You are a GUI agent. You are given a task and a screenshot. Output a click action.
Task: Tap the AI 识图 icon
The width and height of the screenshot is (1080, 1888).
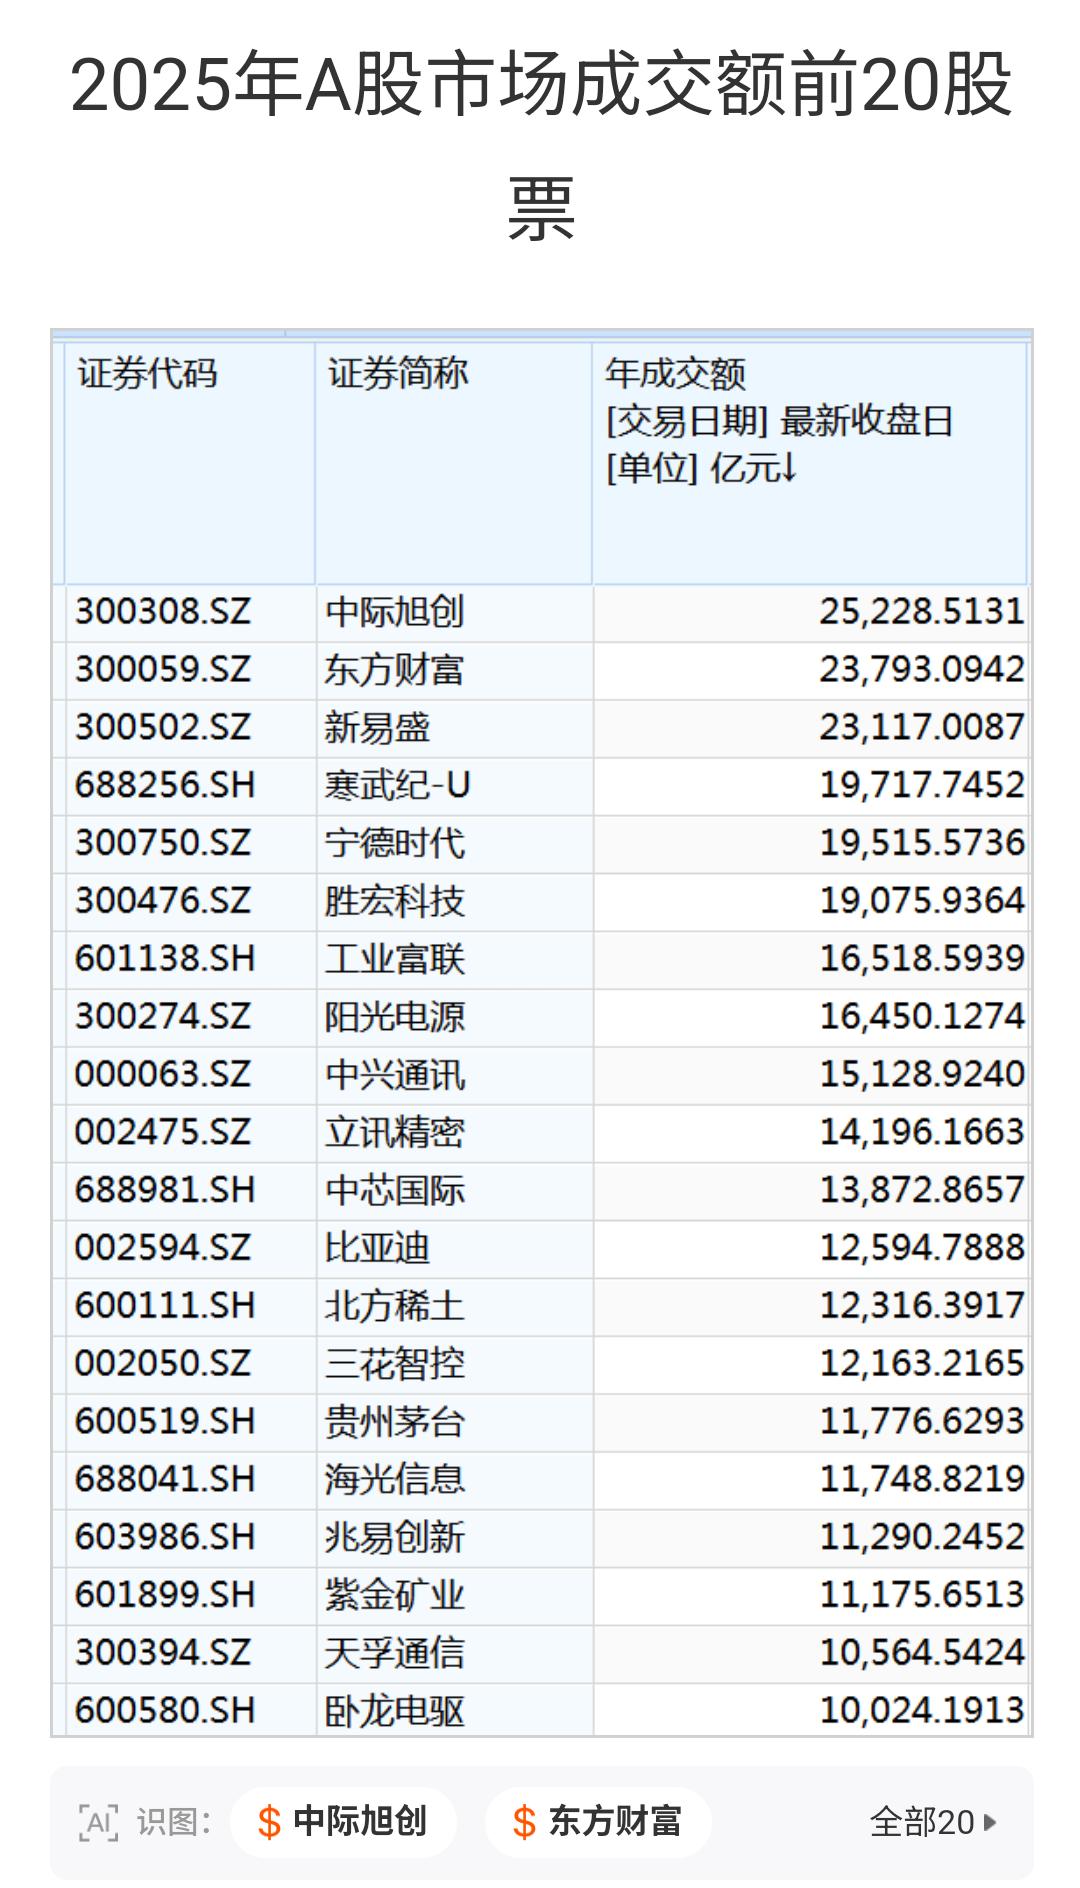99,1822
